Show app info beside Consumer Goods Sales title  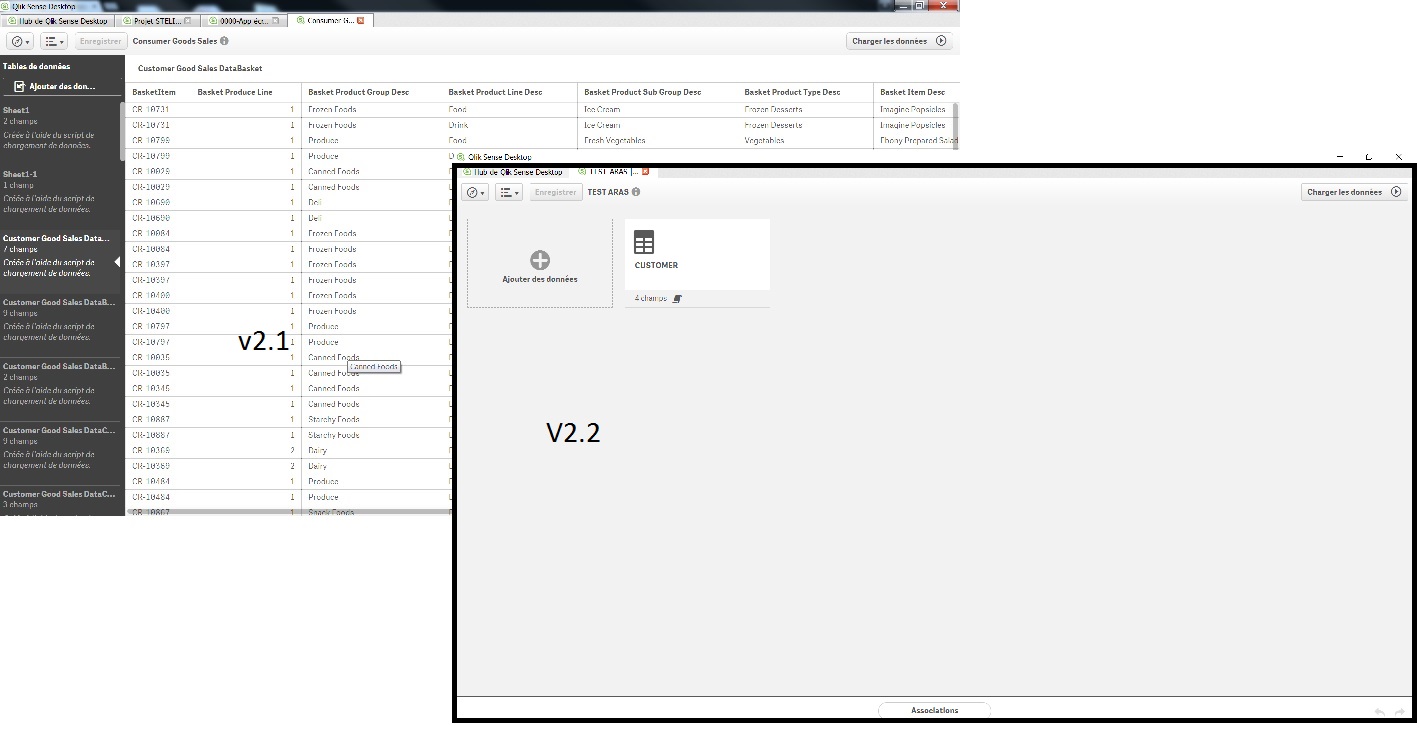pos(224,41)
